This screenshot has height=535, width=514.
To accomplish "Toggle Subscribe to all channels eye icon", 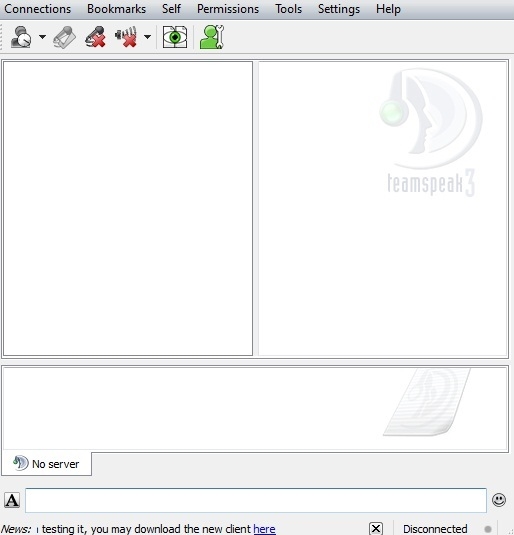I will (x=175, y=37).
